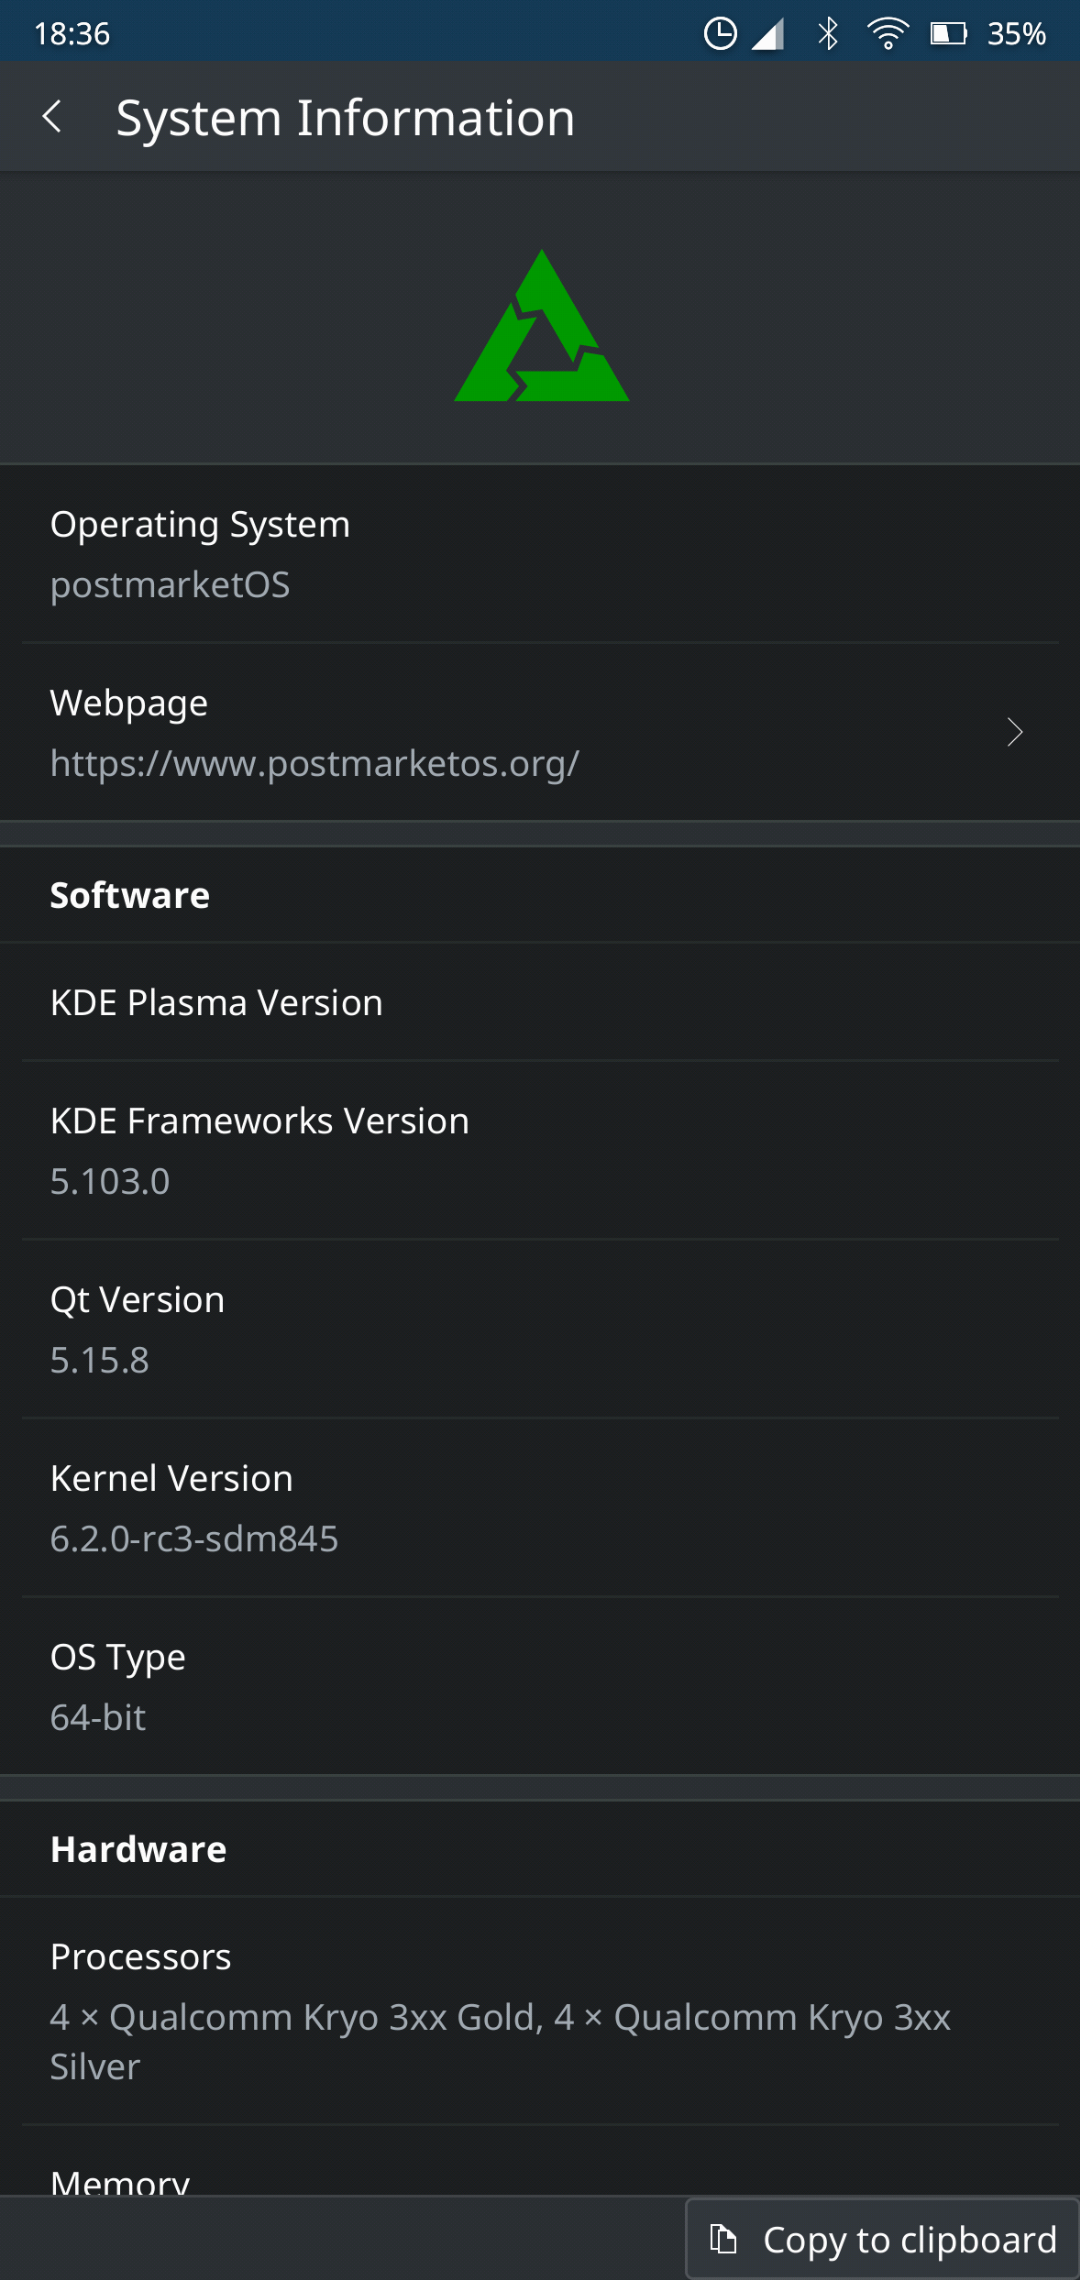Tap the Kernel Version entry
This screenshot has width=1081, height=2280.
coord(540,1507)
